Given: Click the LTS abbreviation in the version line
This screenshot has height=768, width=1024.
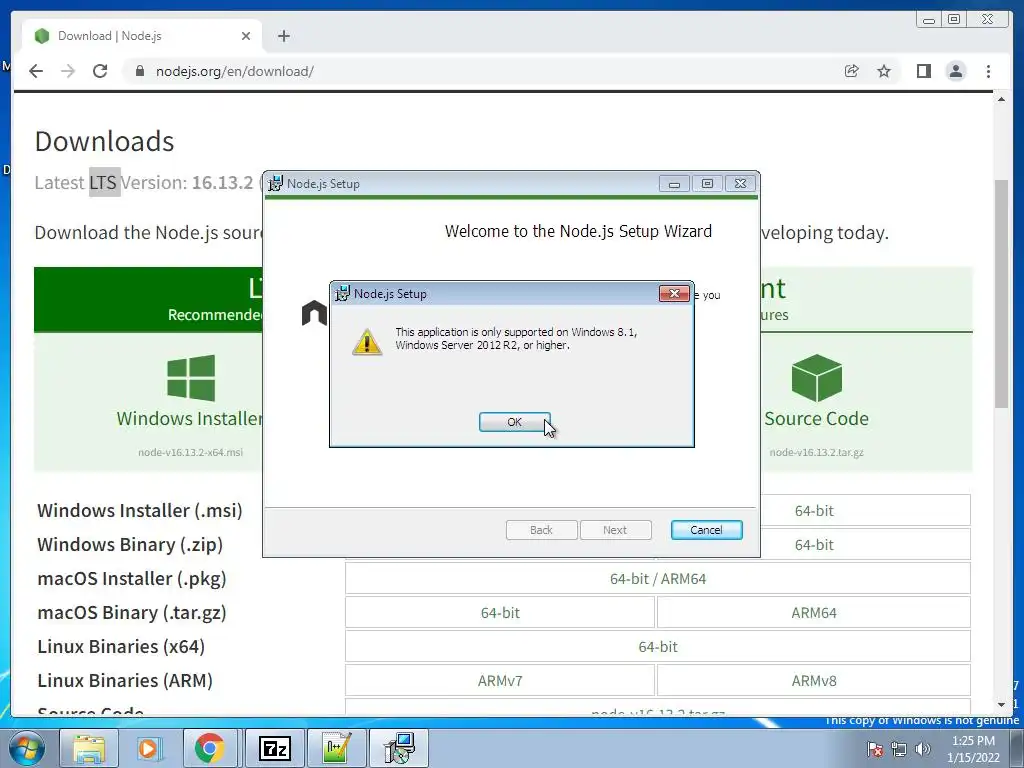Looking at the screenshot, I should pos(103,182).
